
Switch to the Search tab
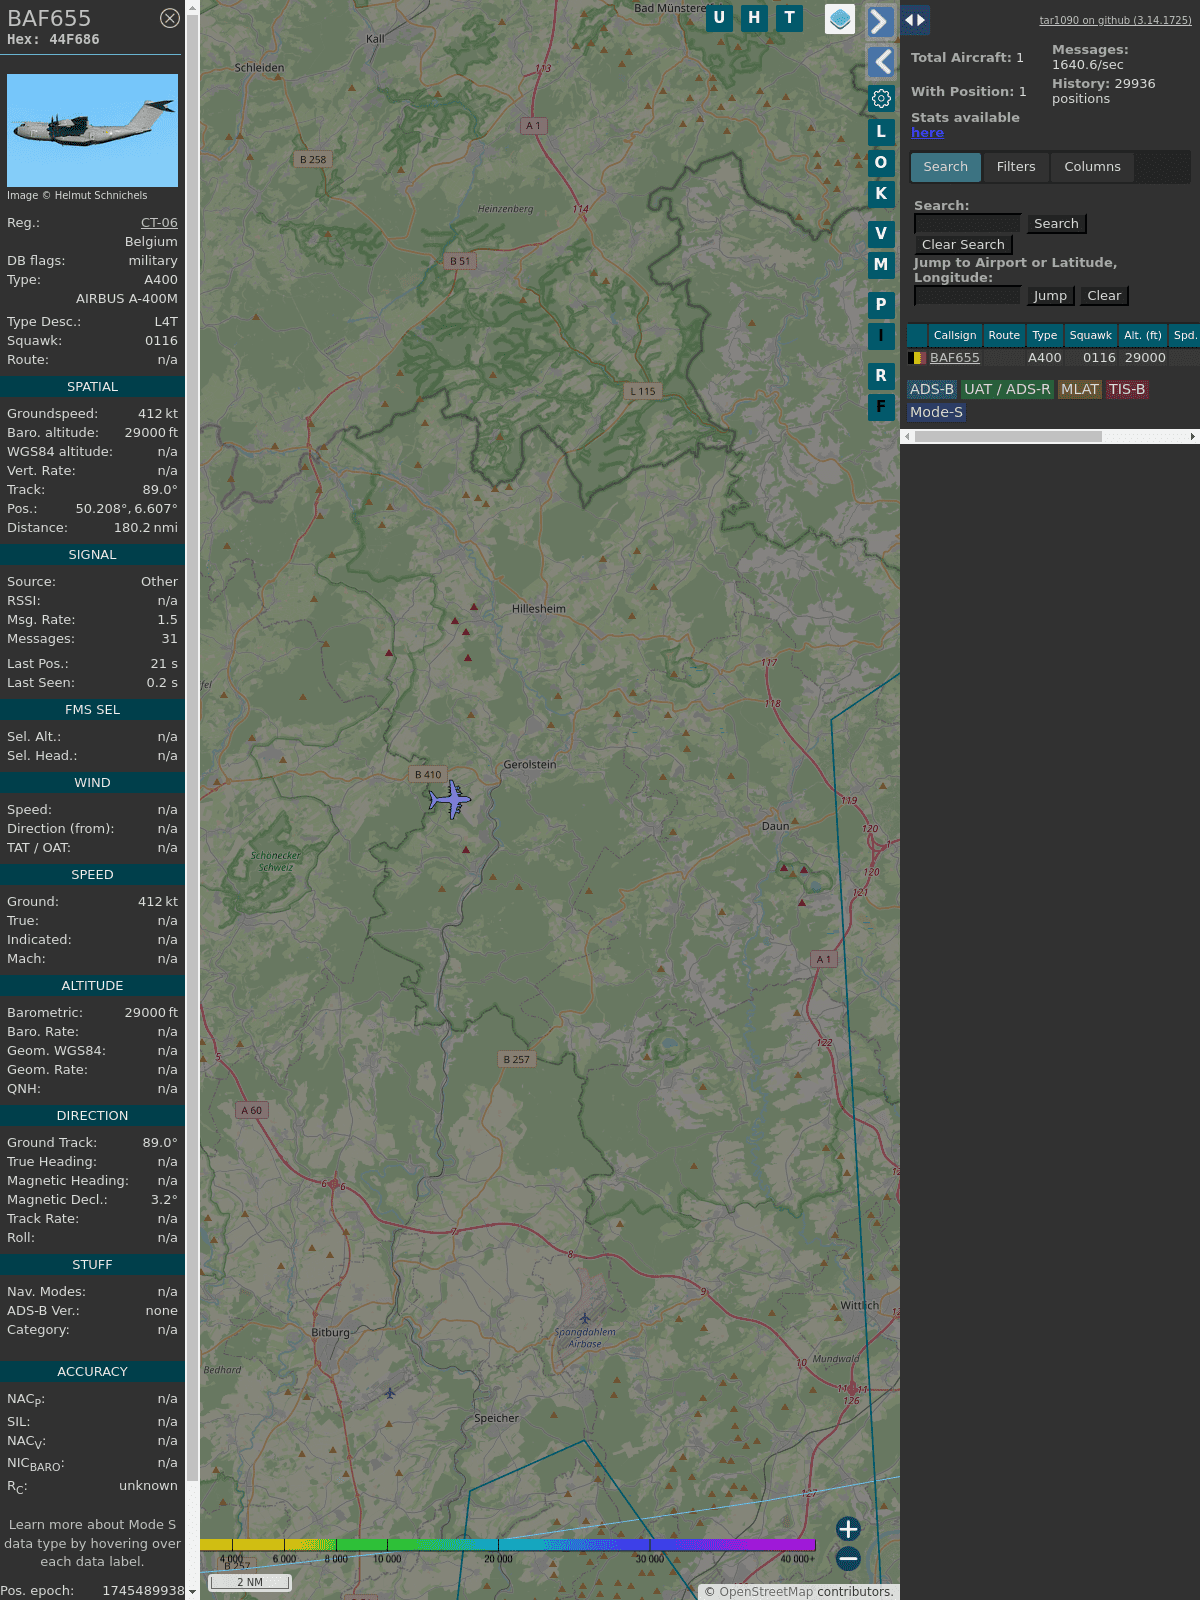point(946,167)
